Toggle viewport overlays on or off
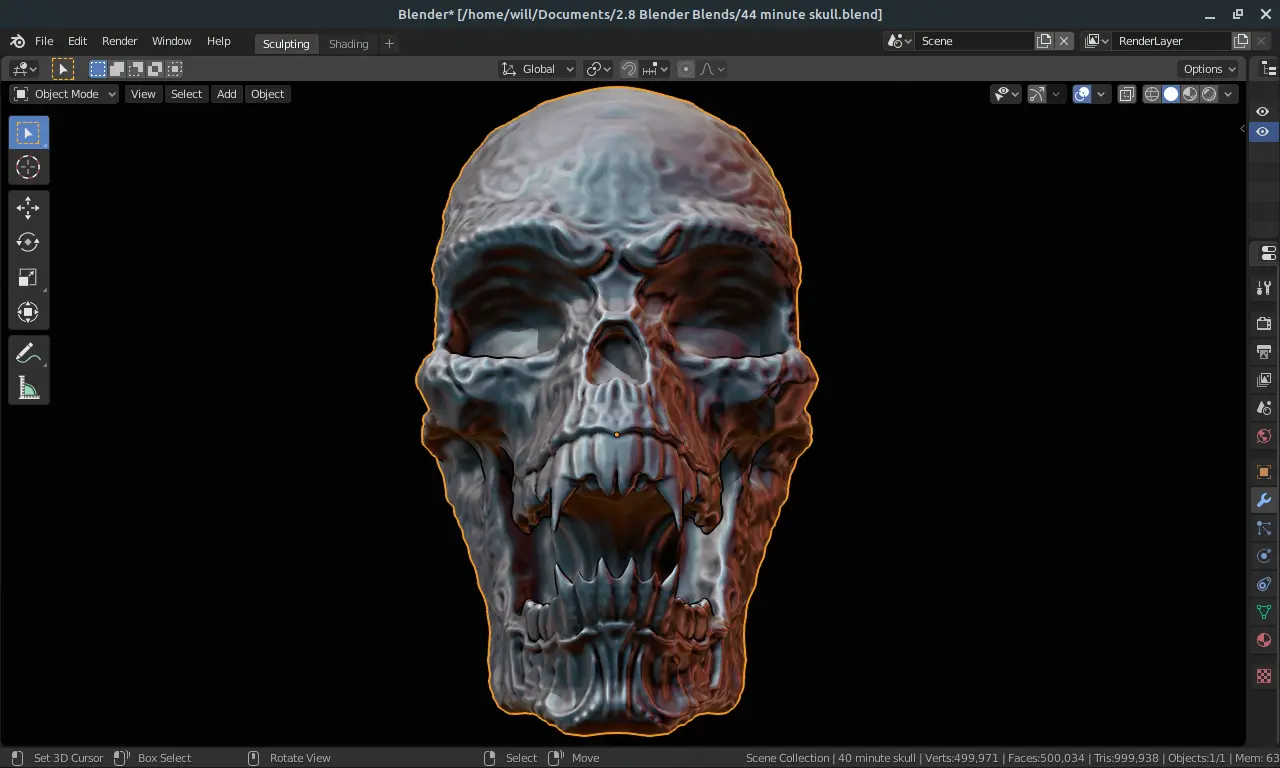1280x768 pixels. (x=1082, y=94)
